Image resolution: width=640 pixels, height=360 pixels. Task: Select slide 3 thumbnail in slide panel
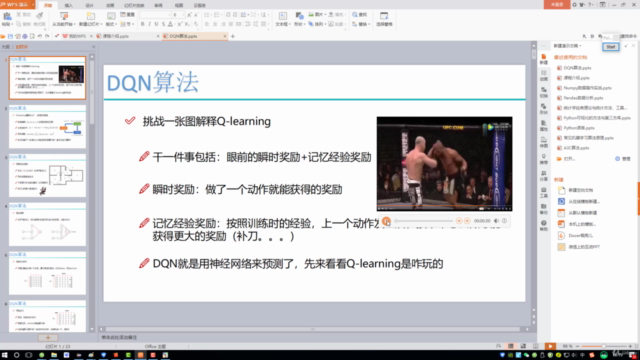(x=47, y=176)
